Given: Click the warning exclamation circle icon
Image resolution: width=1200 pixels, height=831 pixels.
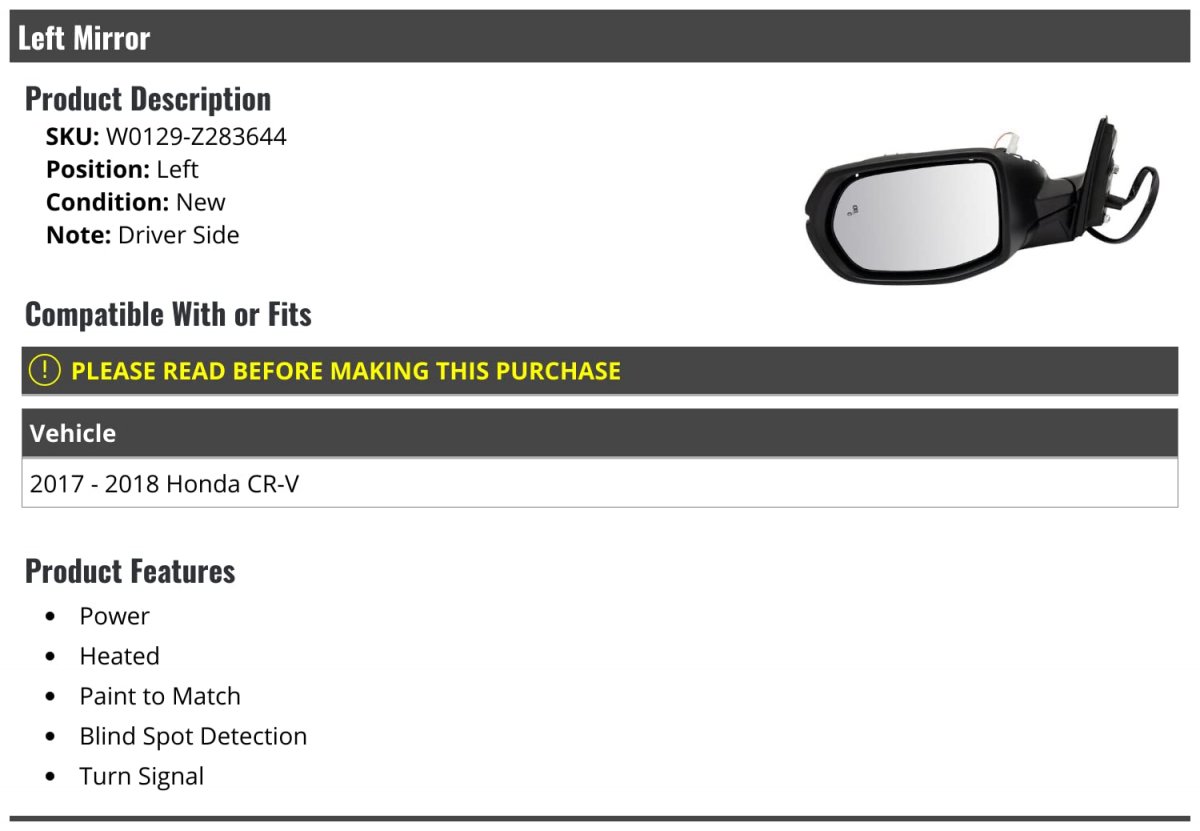Looking at the screenshot, I should pyautogui.click(x=45, y=370).
